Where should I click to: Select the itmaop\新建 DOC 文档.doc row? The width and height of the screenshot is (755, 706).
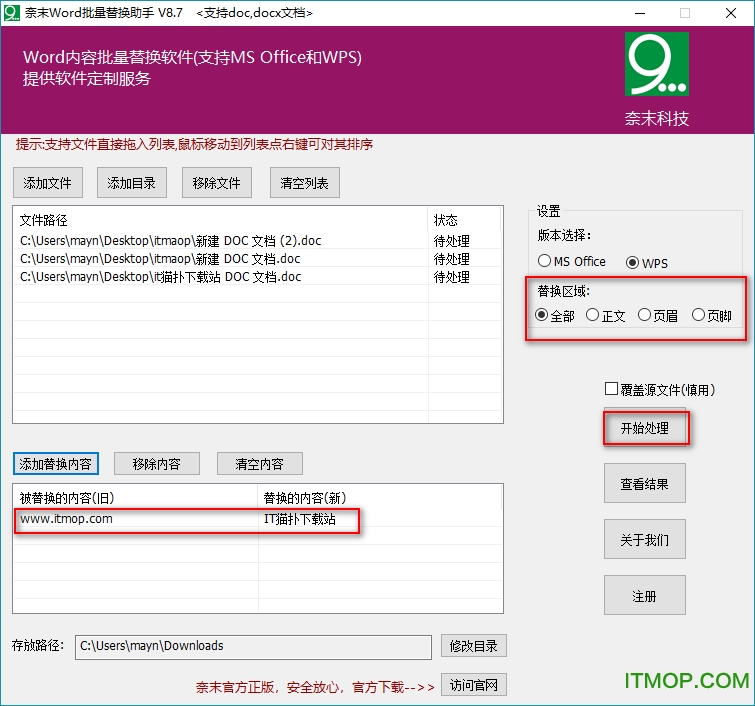tap(257, 259)
